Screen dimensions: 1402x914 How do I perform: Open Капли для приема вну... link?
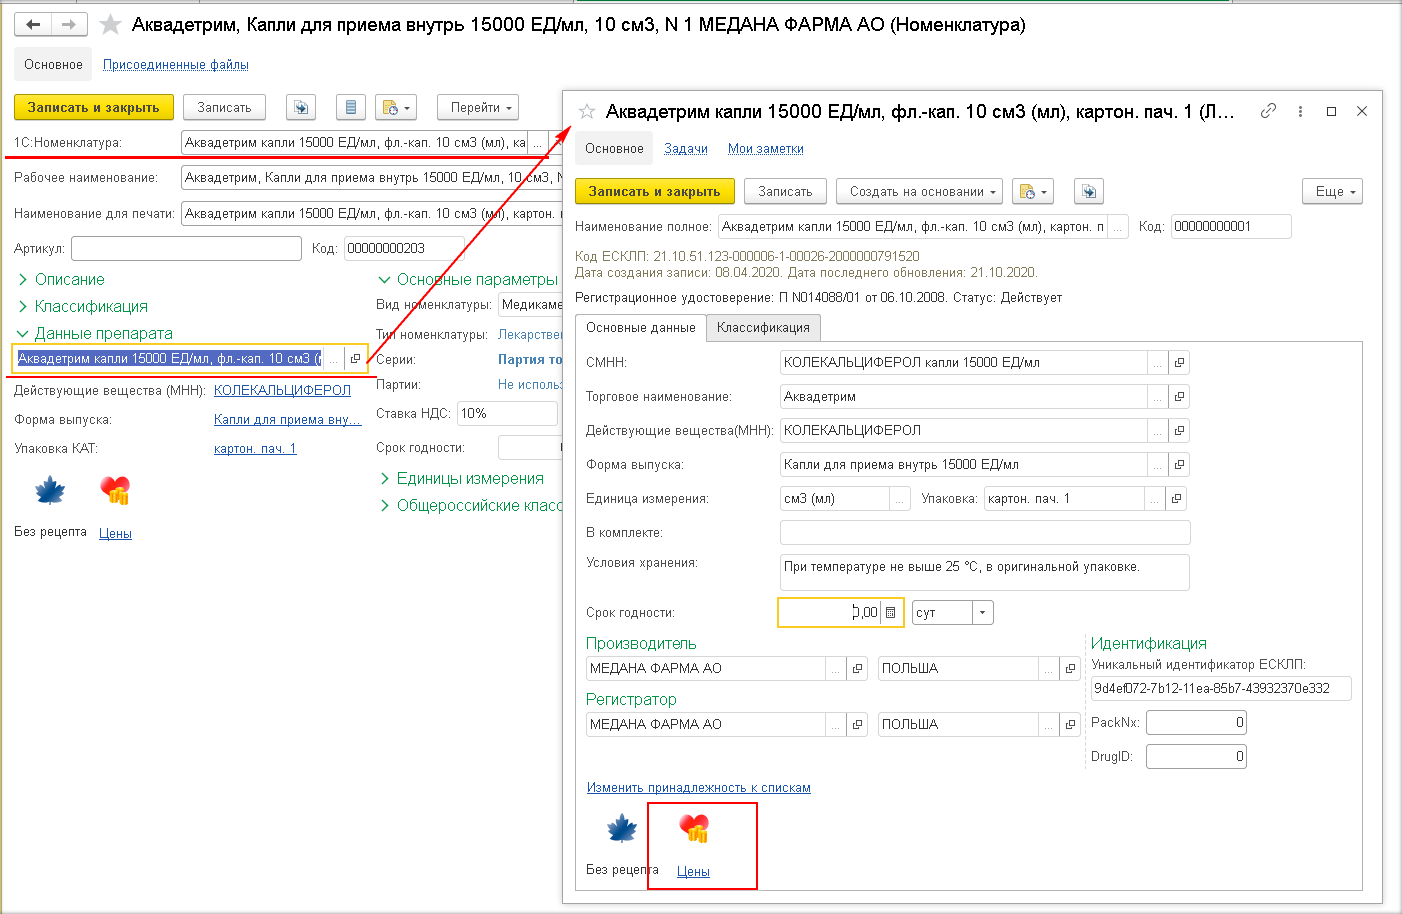[x=288, y=420]
